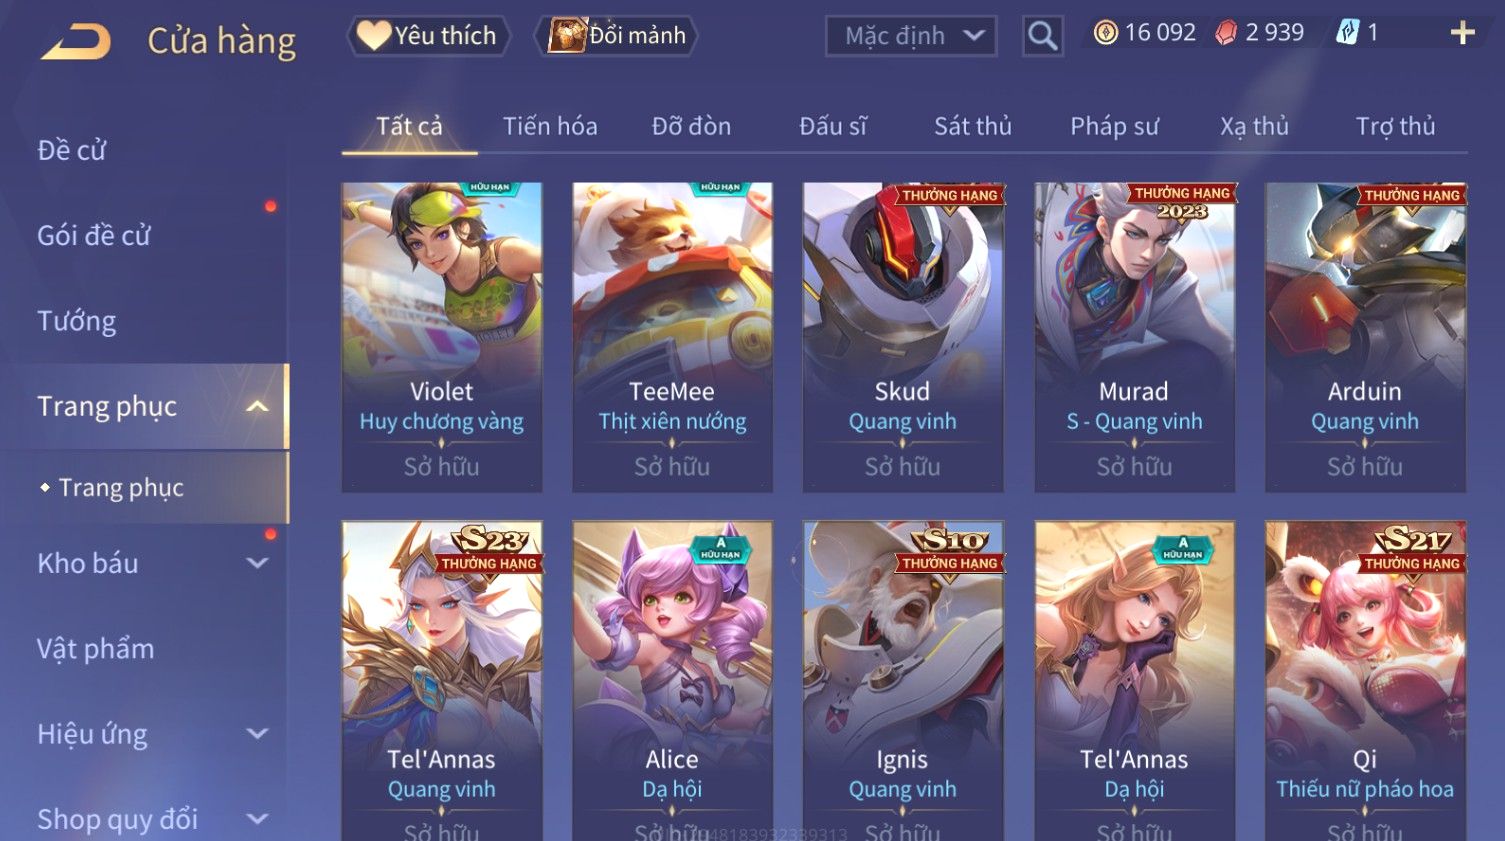The width and height of the screenshot is (1505, 841).
Task: Tap the blue ticket currency icon
Action: (x=1347, y=33)
